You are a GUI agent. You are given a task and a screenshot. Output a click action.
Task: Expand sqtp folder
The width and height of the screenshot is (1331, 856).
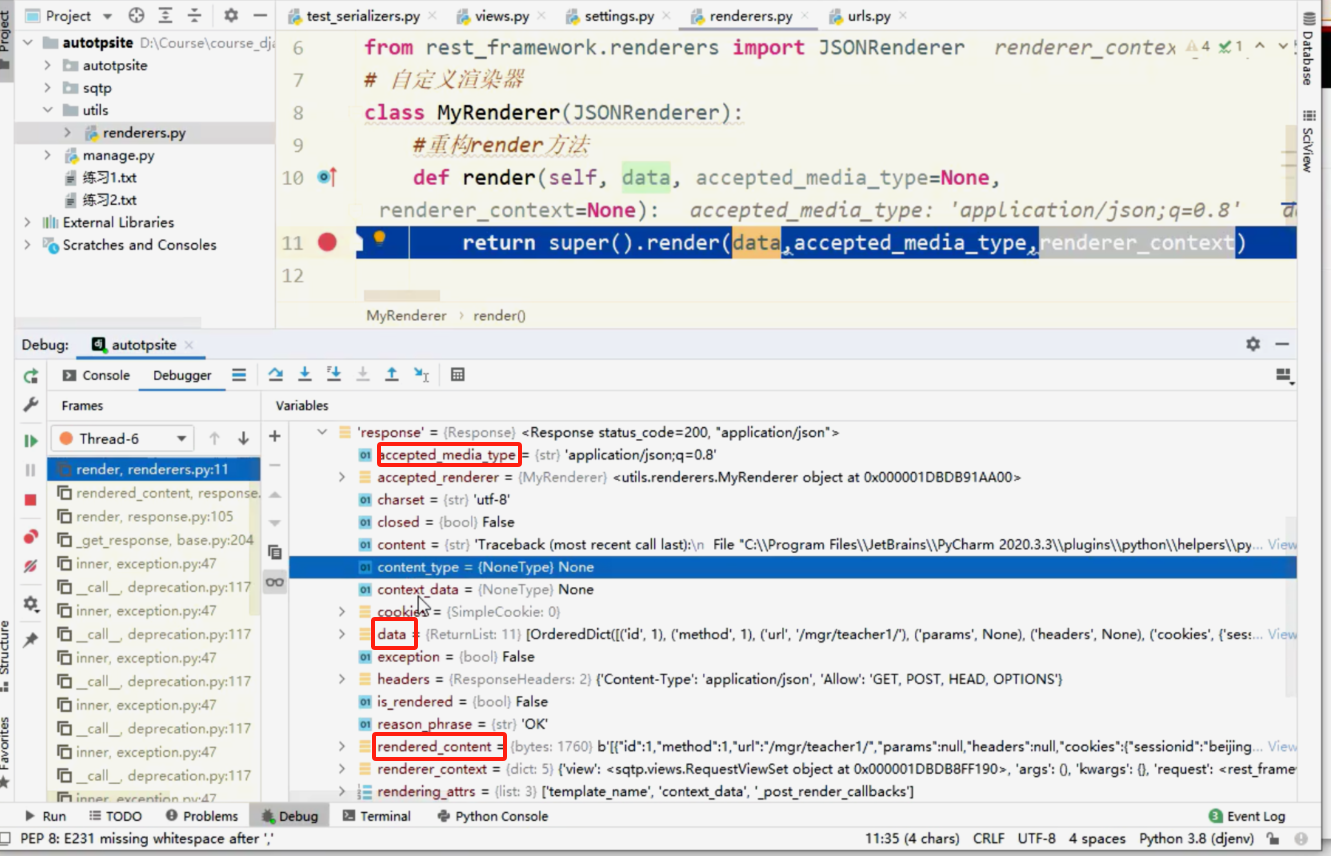(x=47, y=88)
